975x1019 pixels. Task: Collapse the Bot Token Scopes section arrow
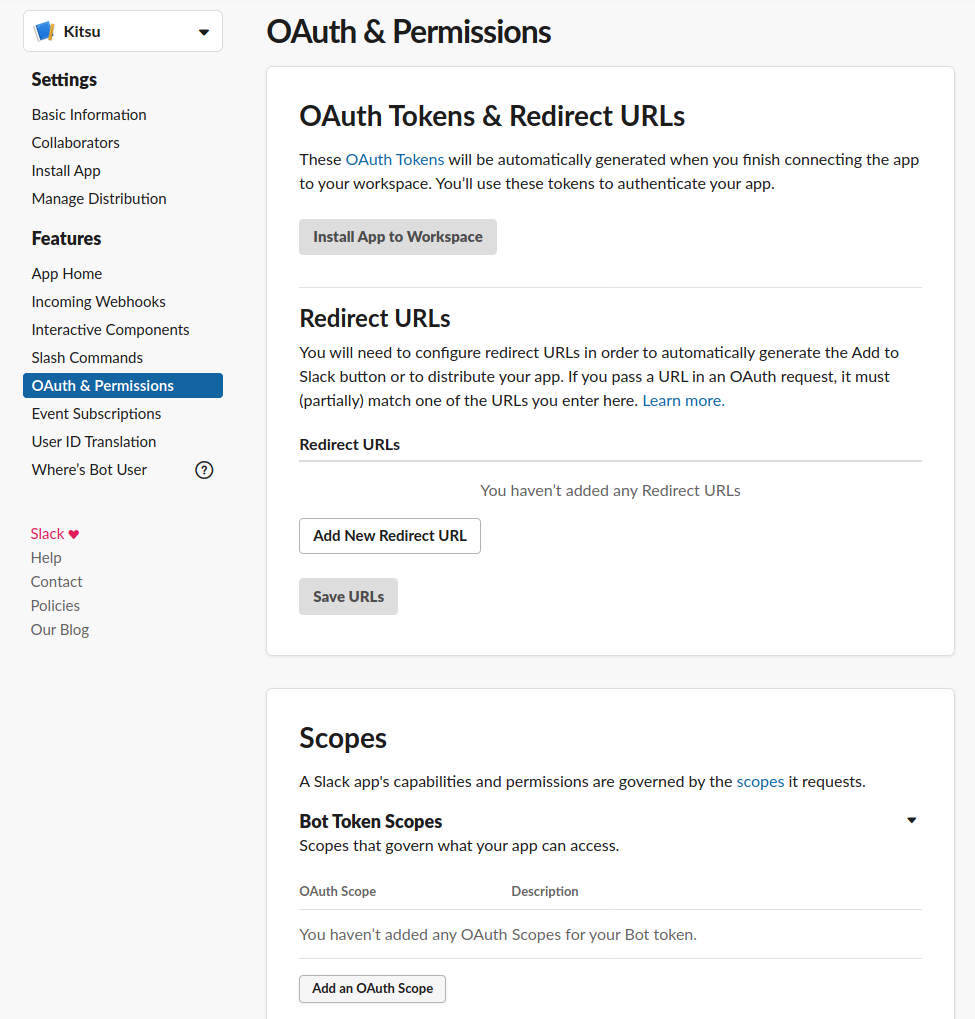pos(911,820)
